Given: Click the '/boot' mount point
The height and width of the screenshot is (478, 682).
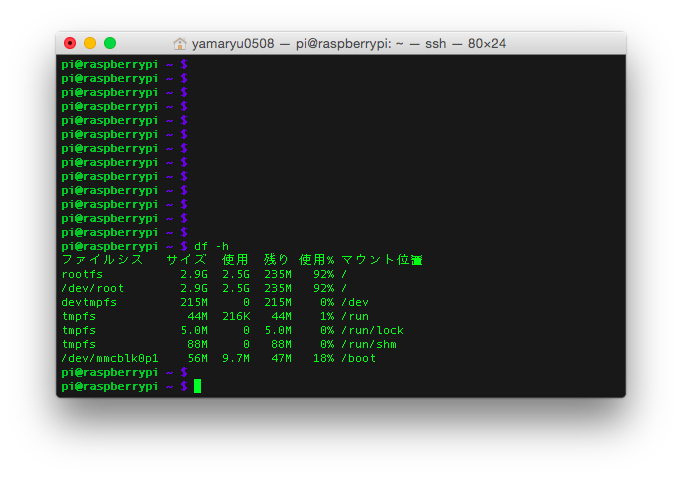Looking at the screenshot, I should point(359,358).
